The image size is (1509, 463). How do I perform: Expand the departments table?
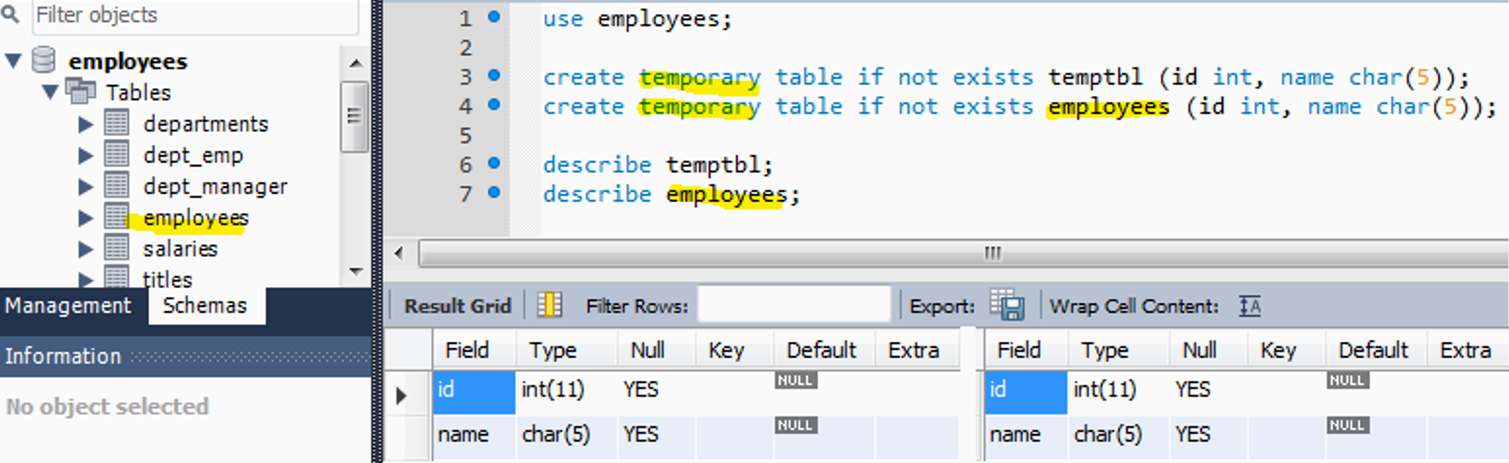(x=86, y=124)
